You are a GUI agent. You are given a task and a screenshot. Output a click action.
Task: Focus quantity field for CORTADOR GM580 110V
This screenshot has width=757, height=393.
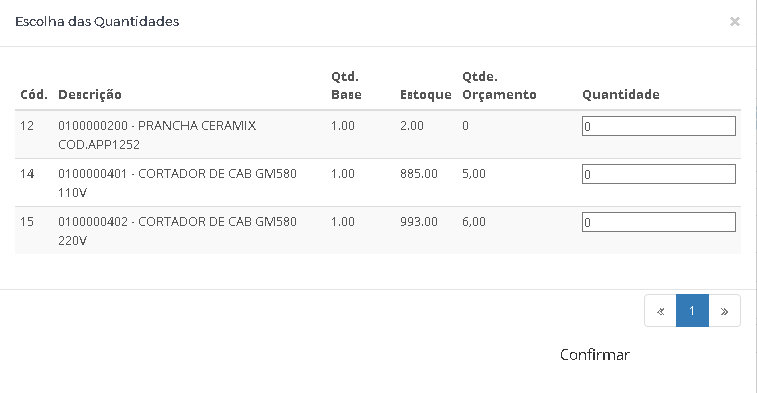(x=659, y=174)
